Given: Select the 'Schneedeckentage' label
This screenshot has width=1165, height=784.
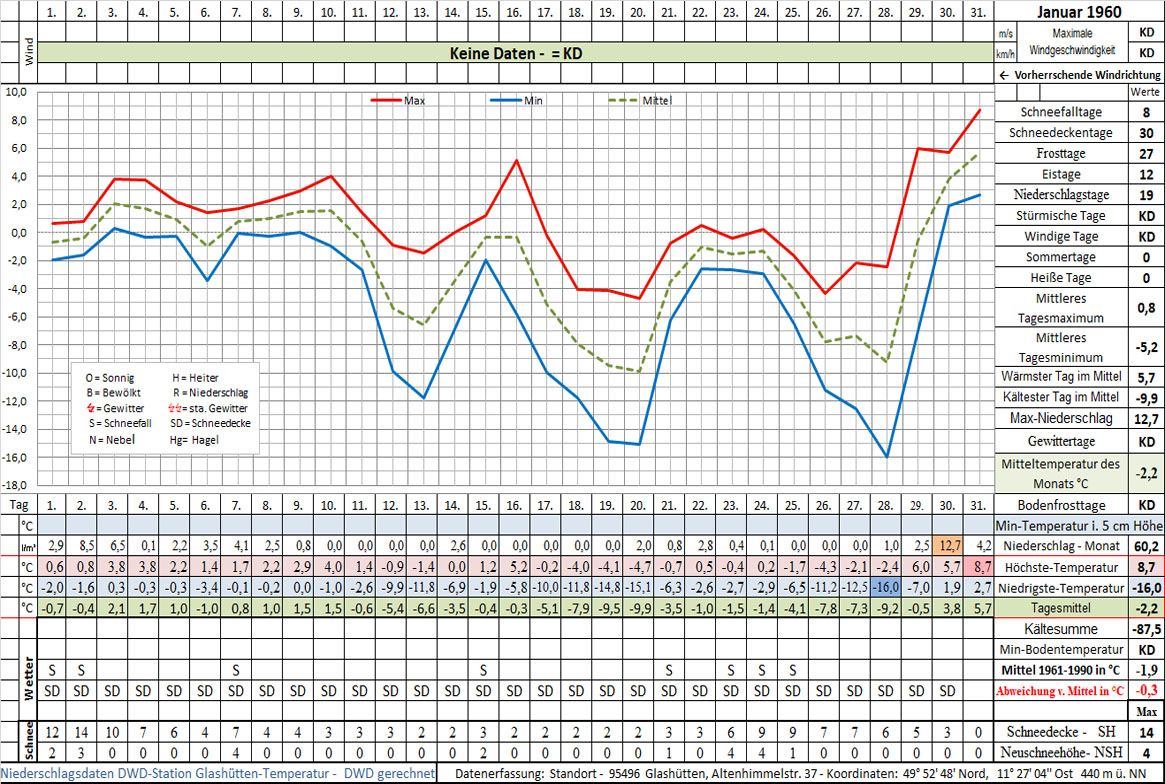Looking at the screenshot, I should pos(1061,133).
